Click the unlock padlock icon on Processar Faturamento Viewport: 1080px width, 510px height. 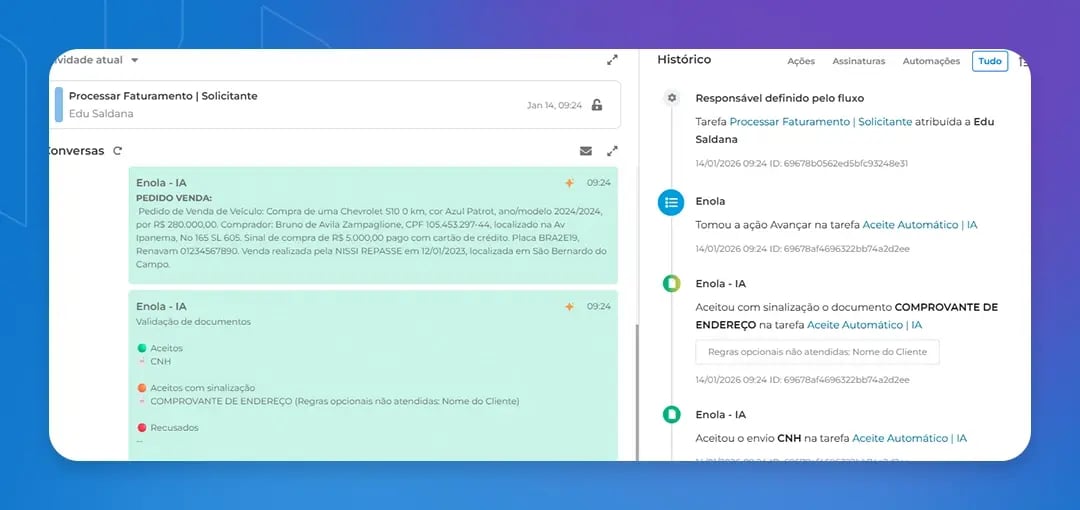coord(597,105)
